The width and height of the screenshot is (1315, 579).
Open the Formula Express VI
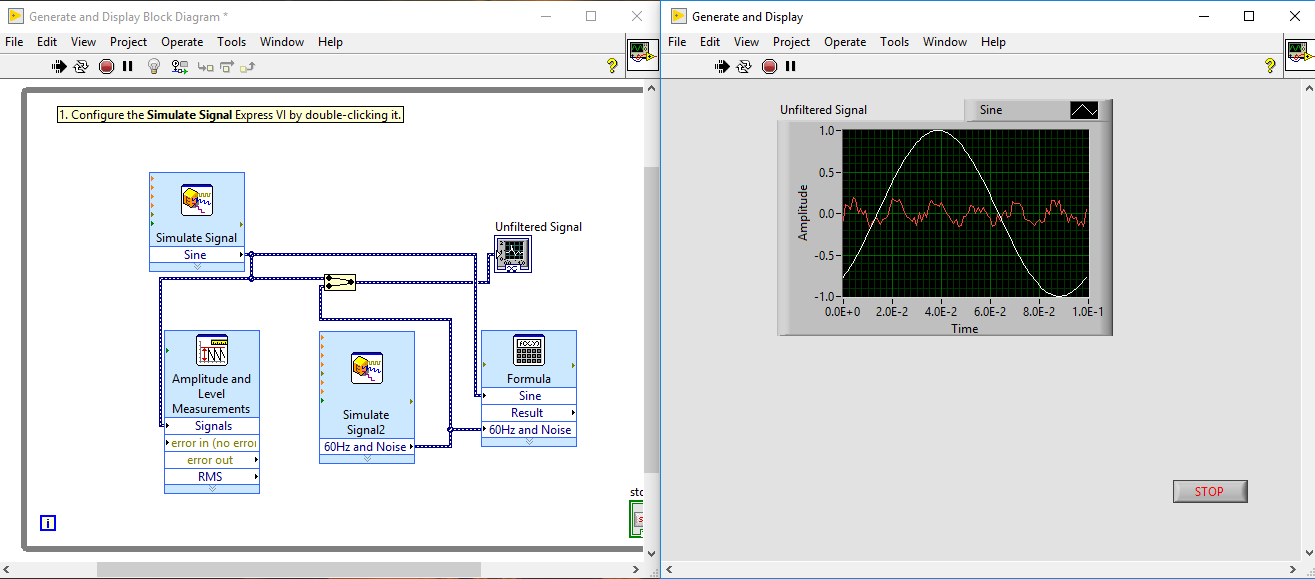point(529,350)
